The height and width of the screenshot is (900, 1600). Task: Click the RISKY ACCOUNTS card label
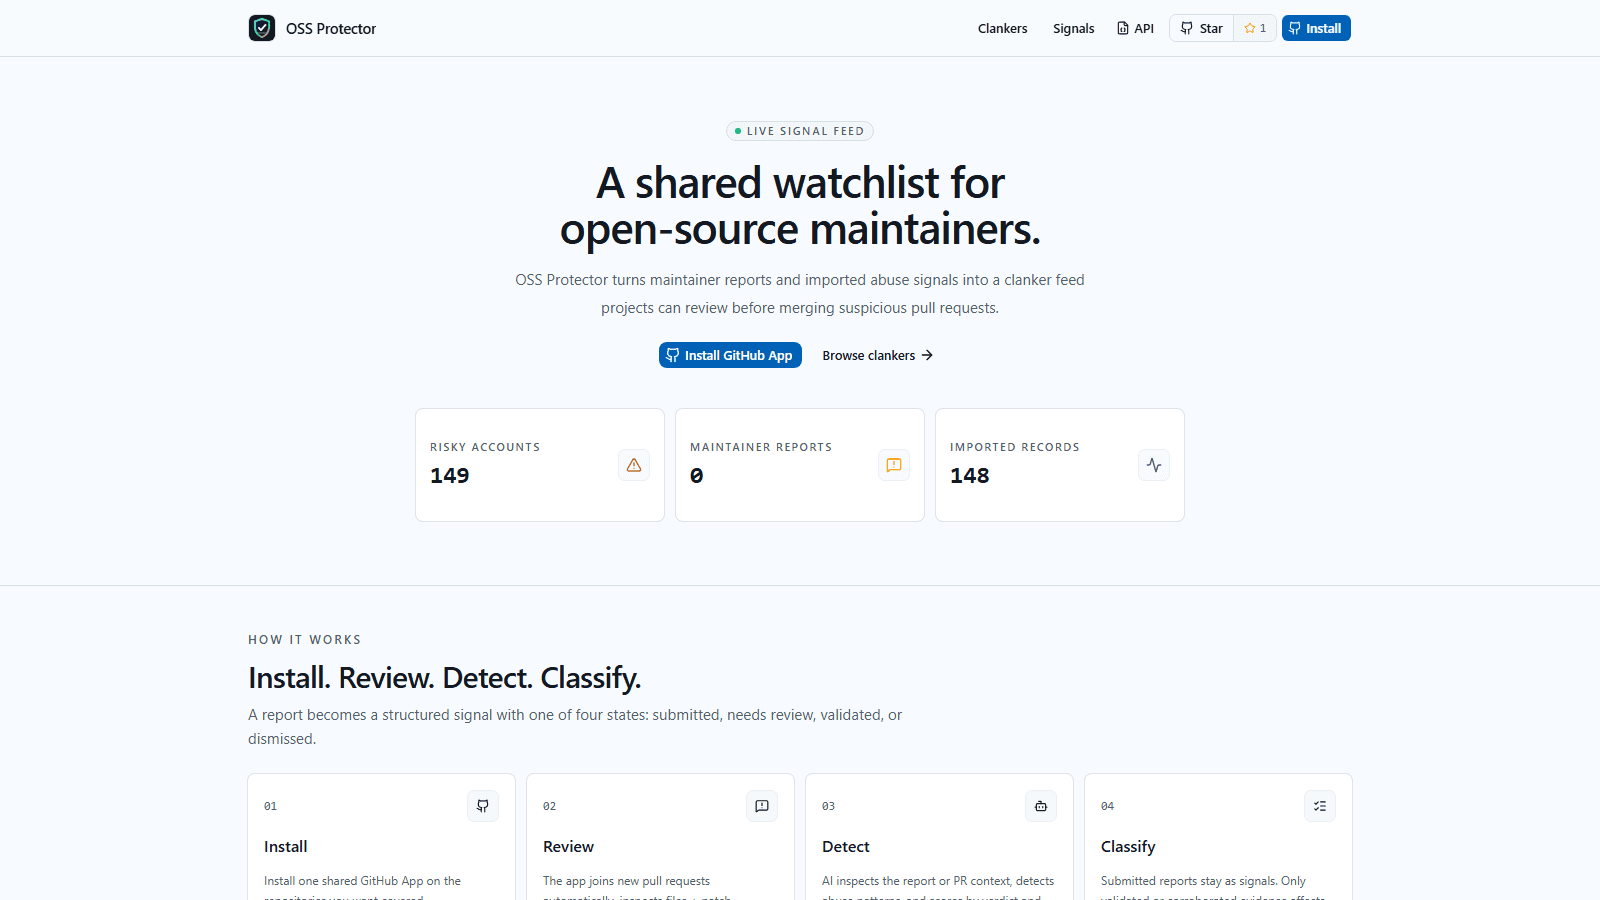click(485, 447)
